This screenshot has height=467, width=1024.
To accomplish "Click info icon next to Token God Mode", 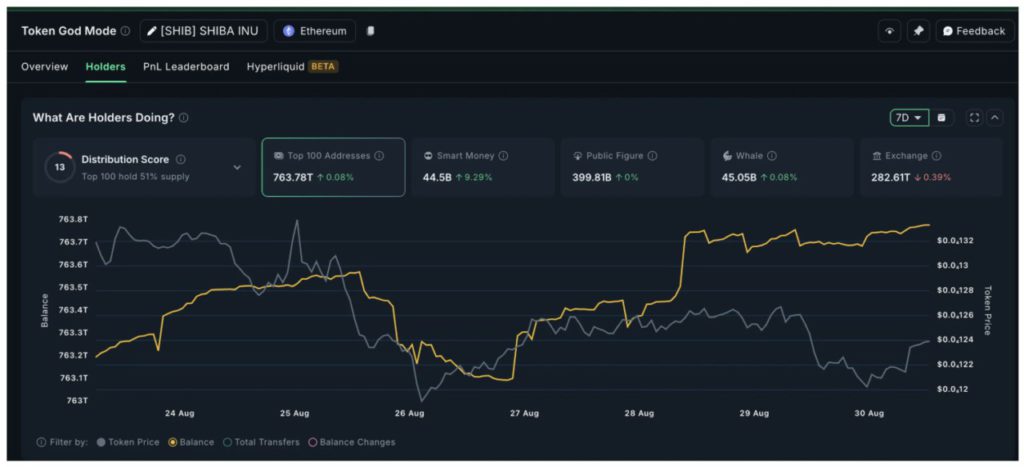I will pyautogui.click(x=125, y=31).
